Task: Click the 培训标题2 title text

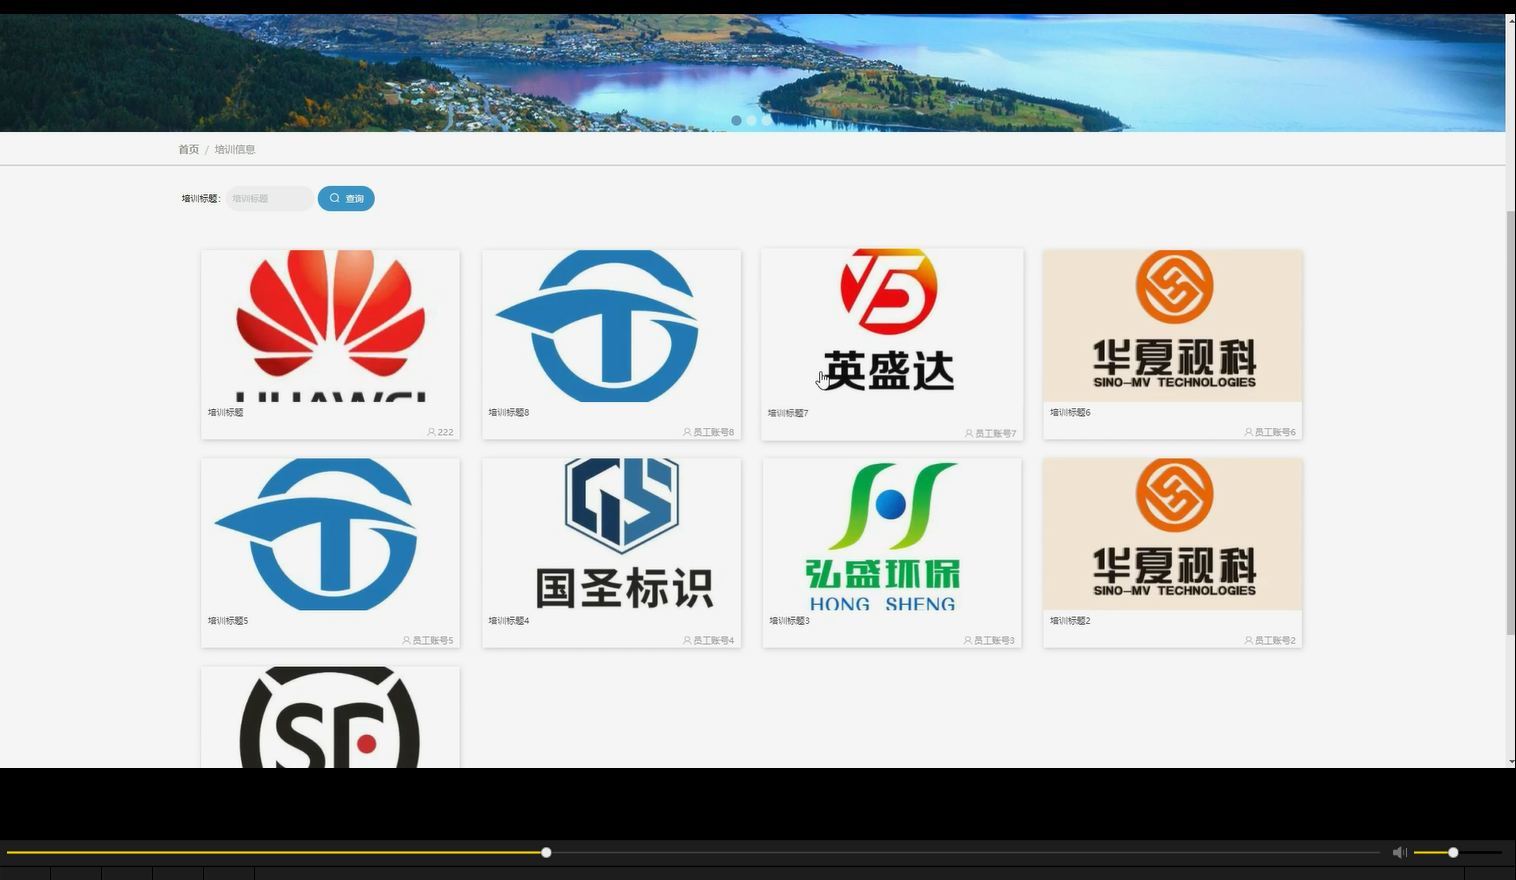Action: (x=1070, y=621)
